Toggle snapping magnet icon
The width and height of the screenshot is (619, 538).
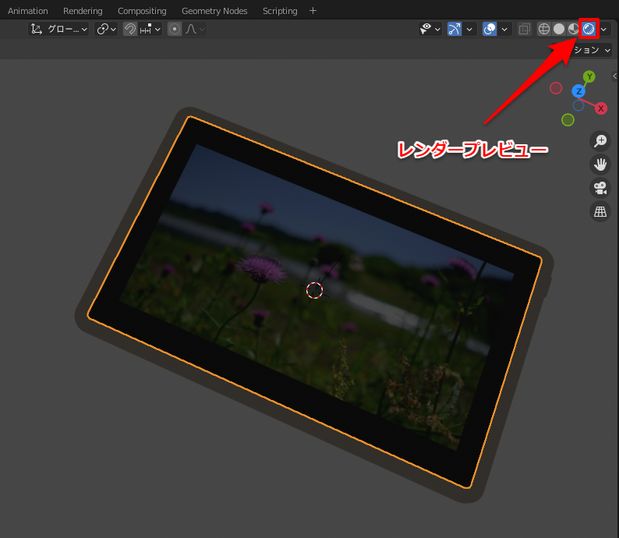[x=130, y=29]
